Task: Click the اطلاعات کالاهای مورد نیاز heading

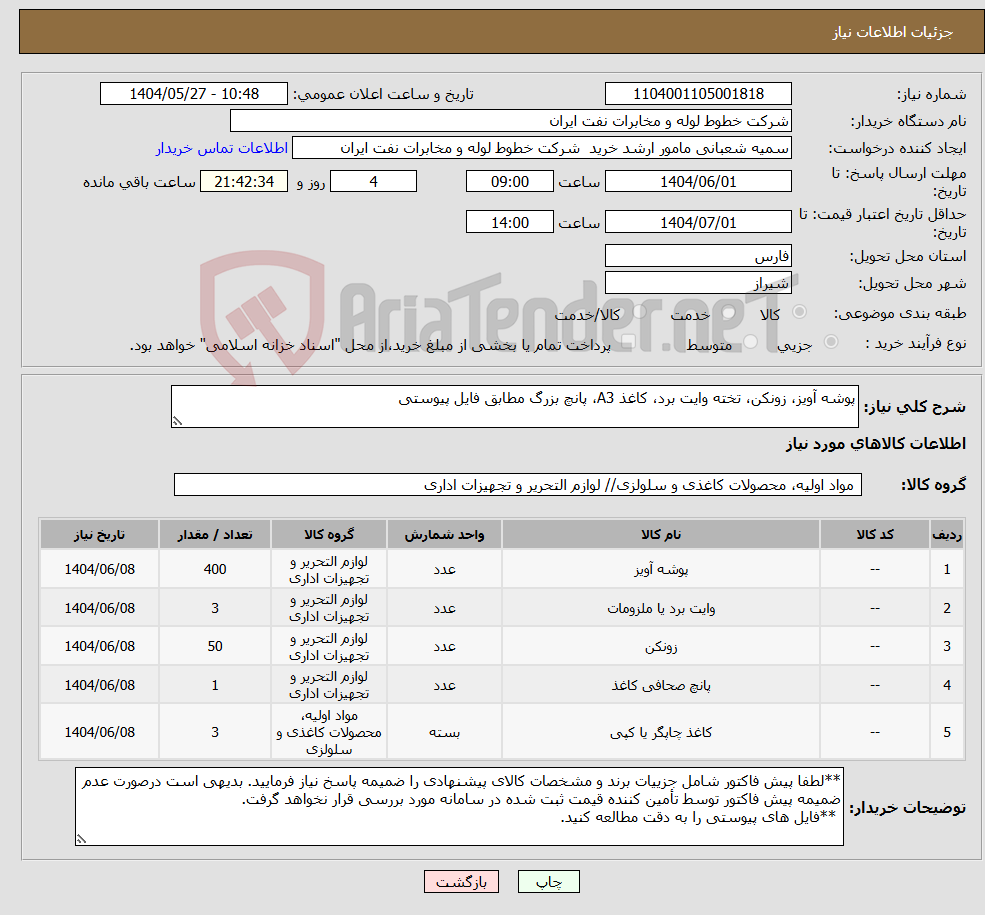Action: click(x=876, y=444)
